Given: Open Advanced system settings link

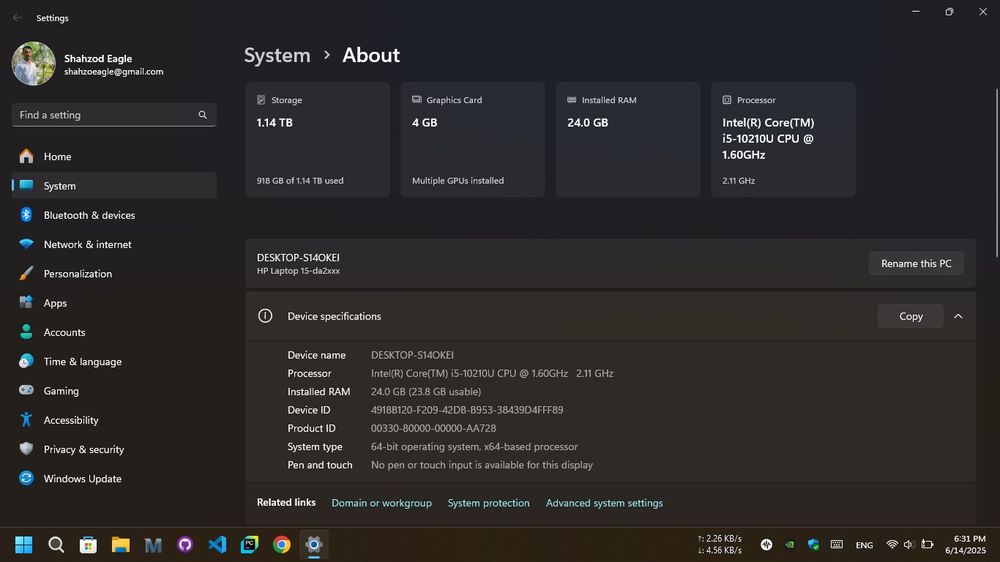Looking at the screenshot, I should pyautogui.click(x=604, y=503).
